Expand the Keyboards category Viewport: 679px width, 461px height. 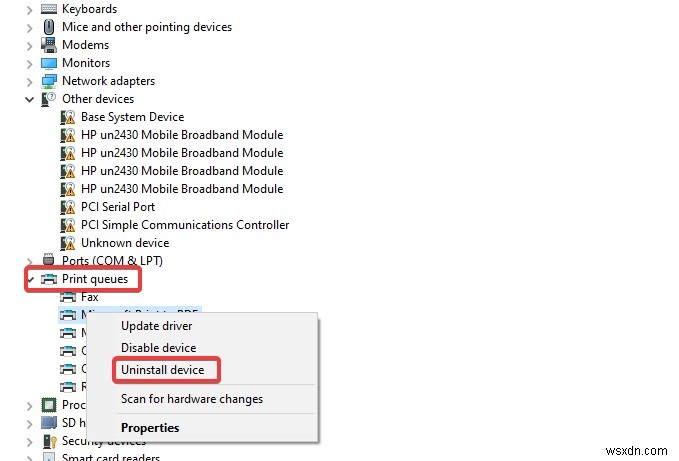point(31,9)
